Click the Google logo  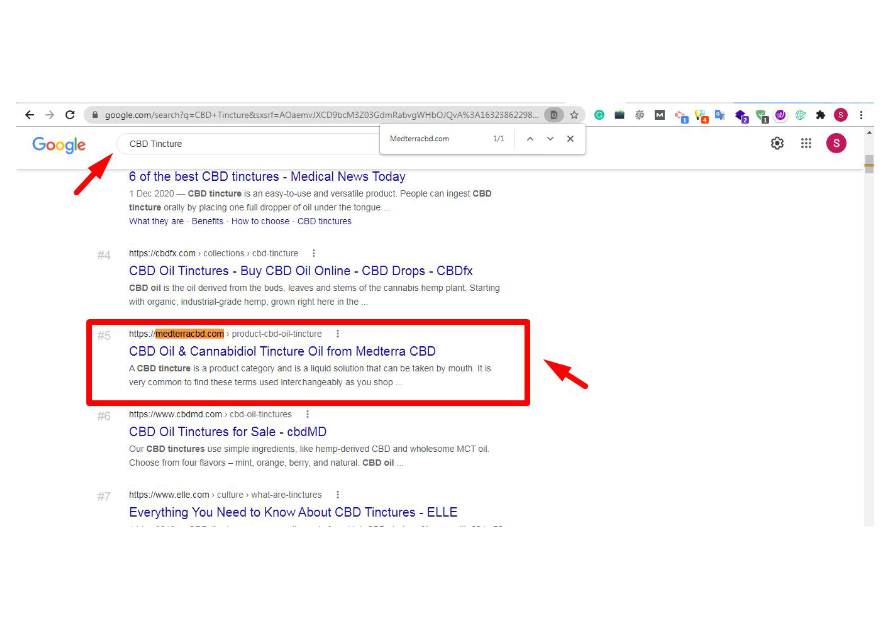point(59,145)
